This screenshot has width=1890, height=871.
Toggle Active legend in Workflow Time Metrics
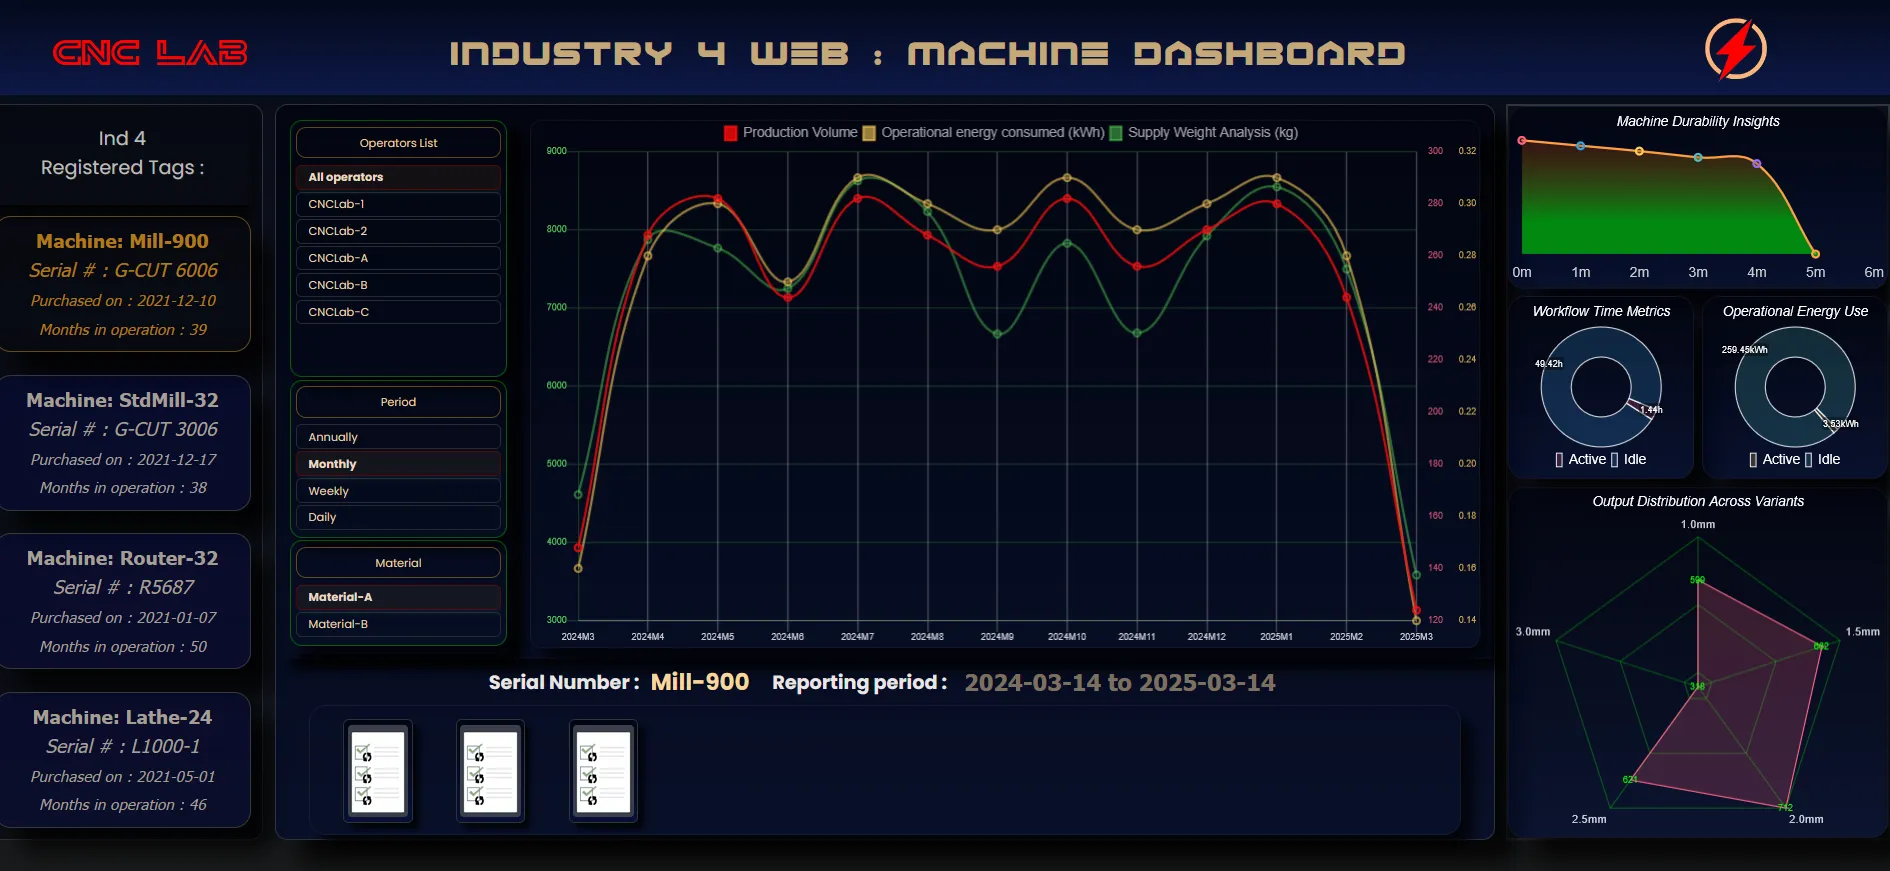[x=1560, y=460]
